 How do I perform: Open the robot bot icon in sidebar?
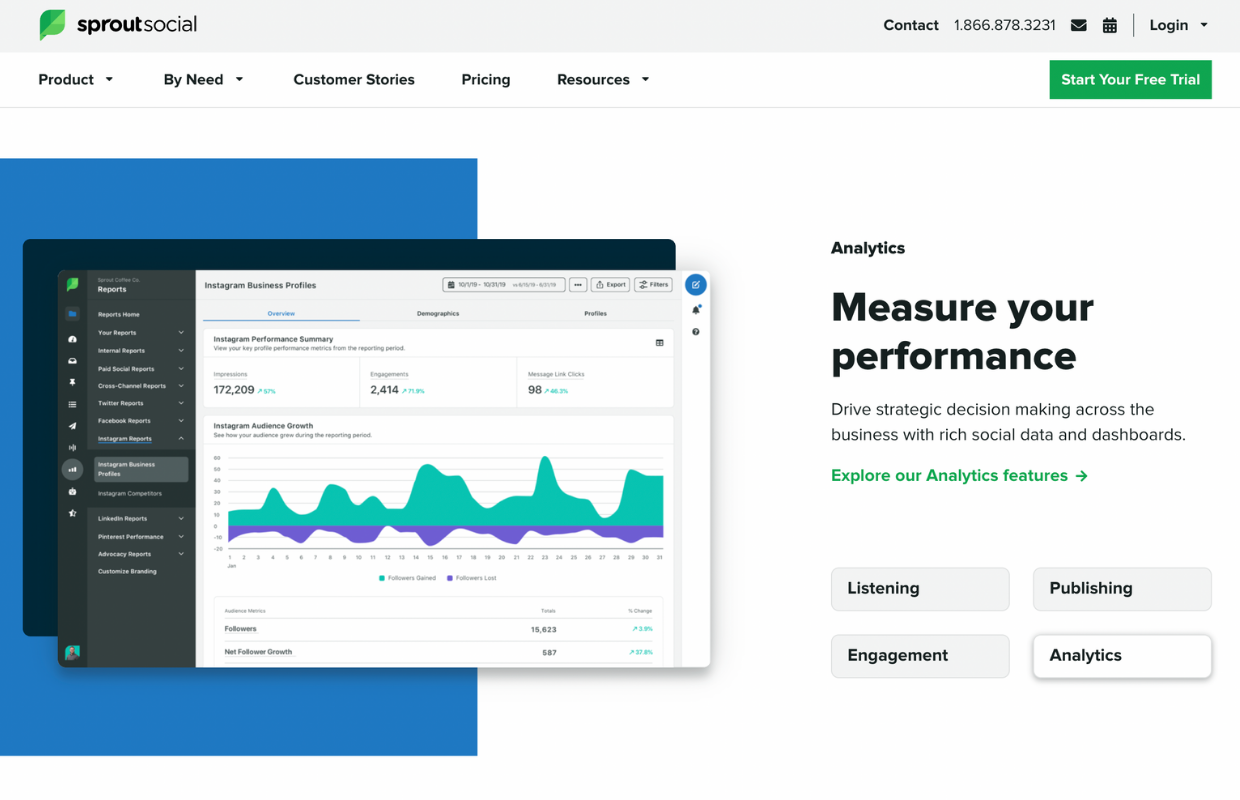click(x=72, y=492)
